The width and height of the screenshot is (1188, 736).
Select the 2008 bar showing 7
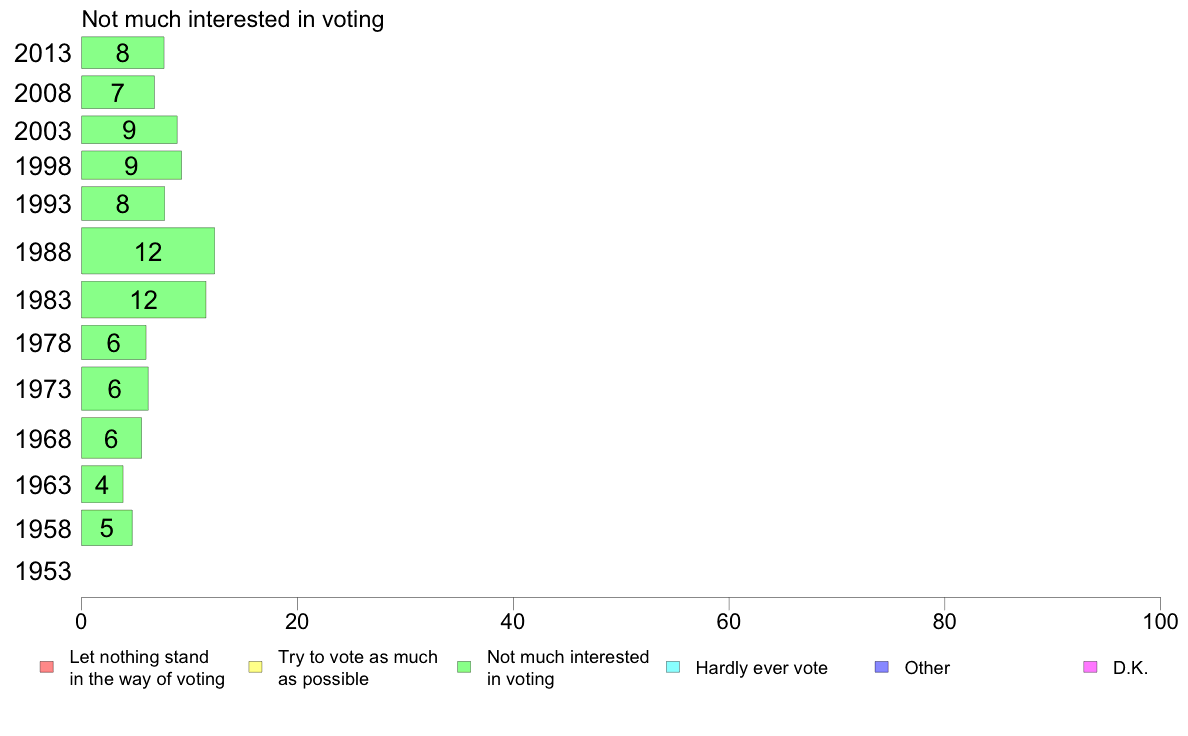[x=118, y=92]
